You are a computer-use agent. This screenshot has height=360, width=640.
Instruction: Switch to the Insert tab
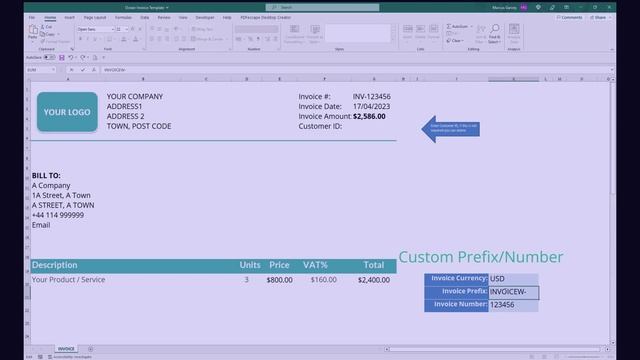pyautogui.click(x=69, y=18)
